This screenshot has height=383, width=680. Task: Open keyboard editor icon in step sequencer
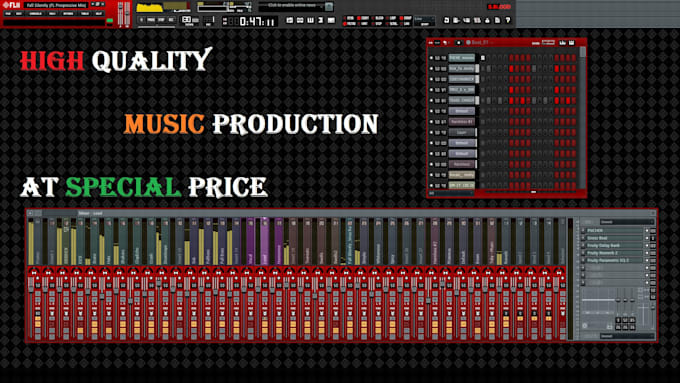[572, 43]
